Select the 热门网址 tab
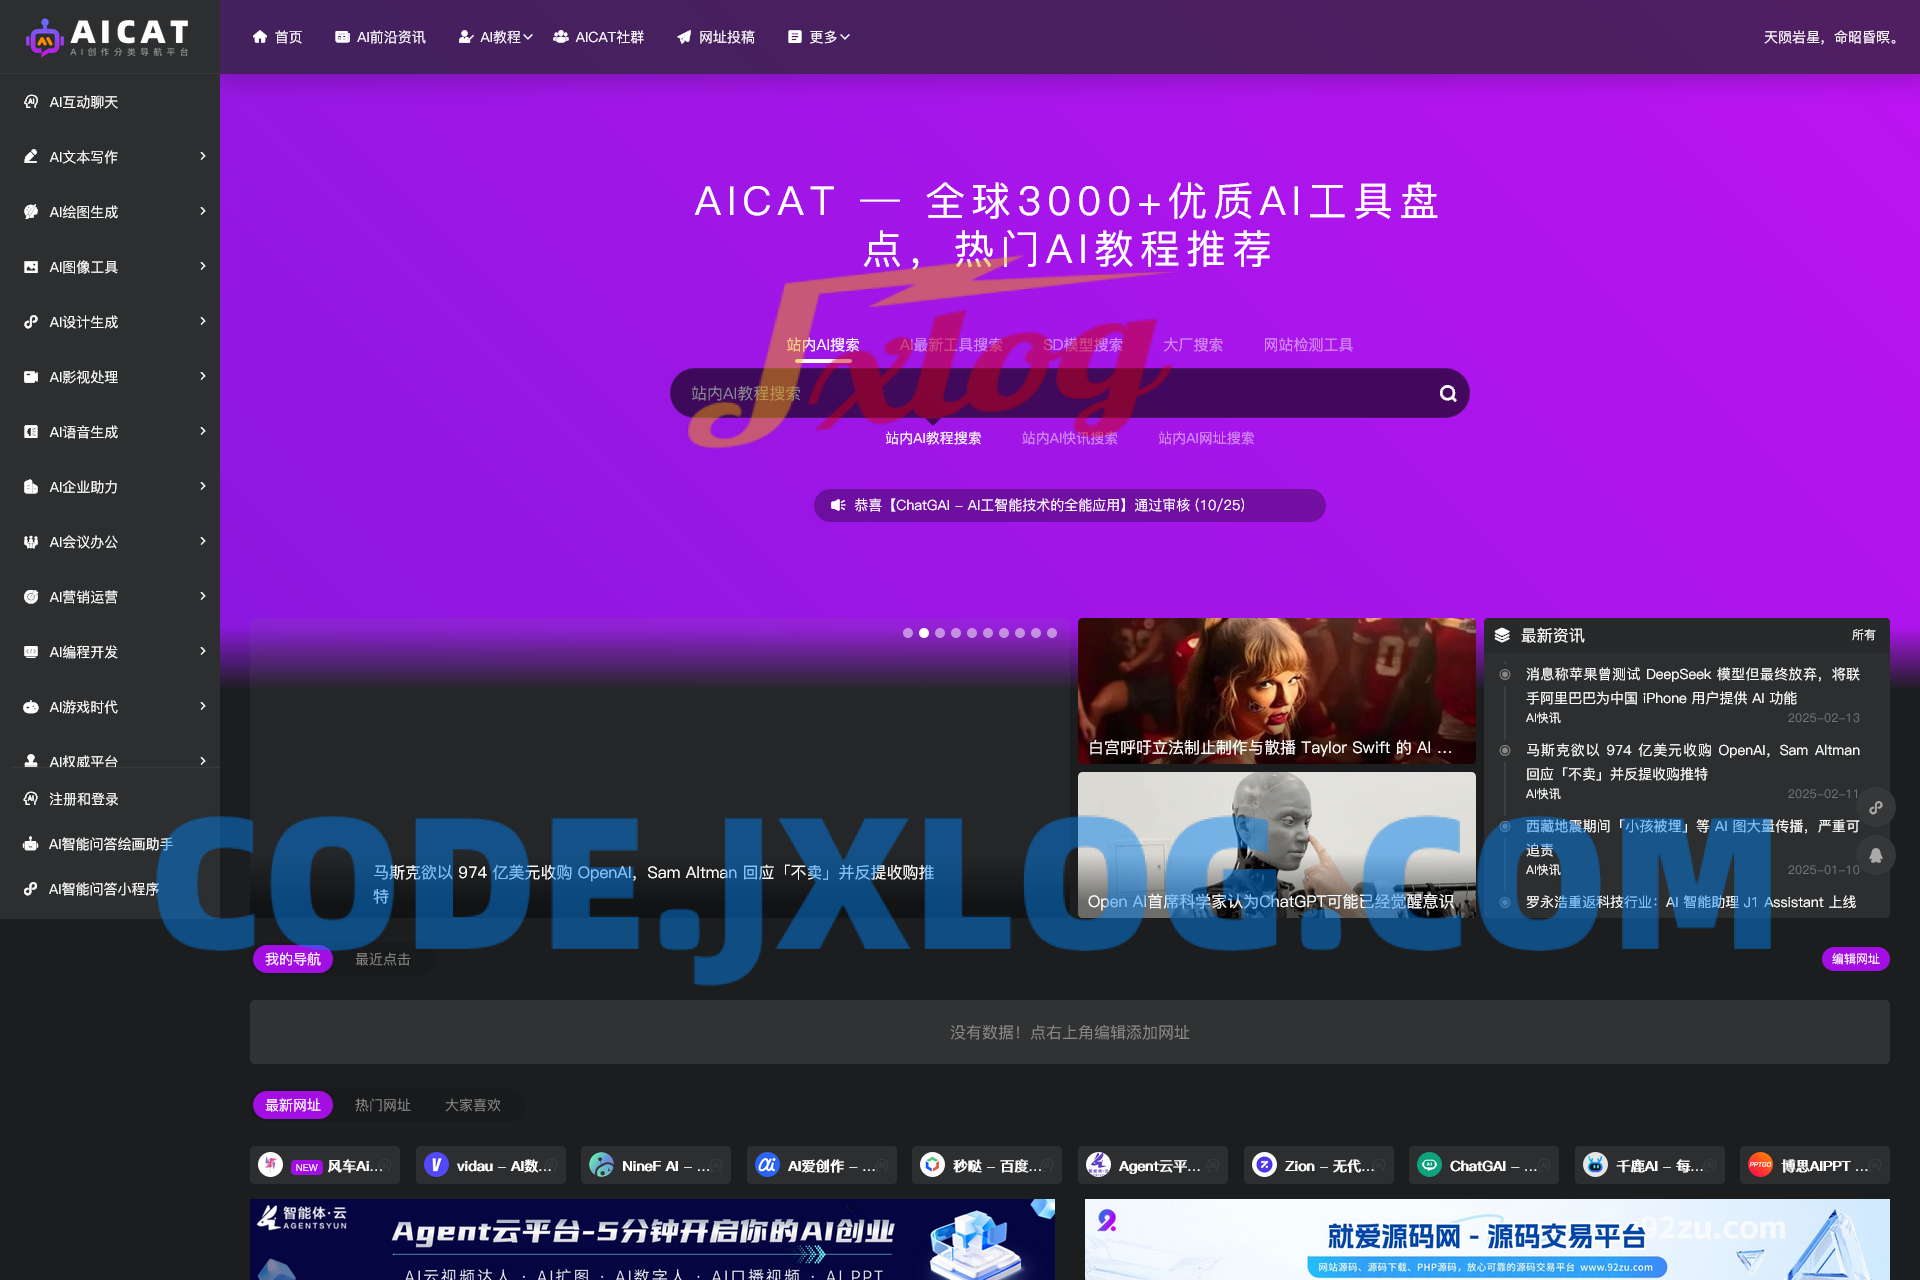Screen dimensions: 1920x1280 point(381,1105)
